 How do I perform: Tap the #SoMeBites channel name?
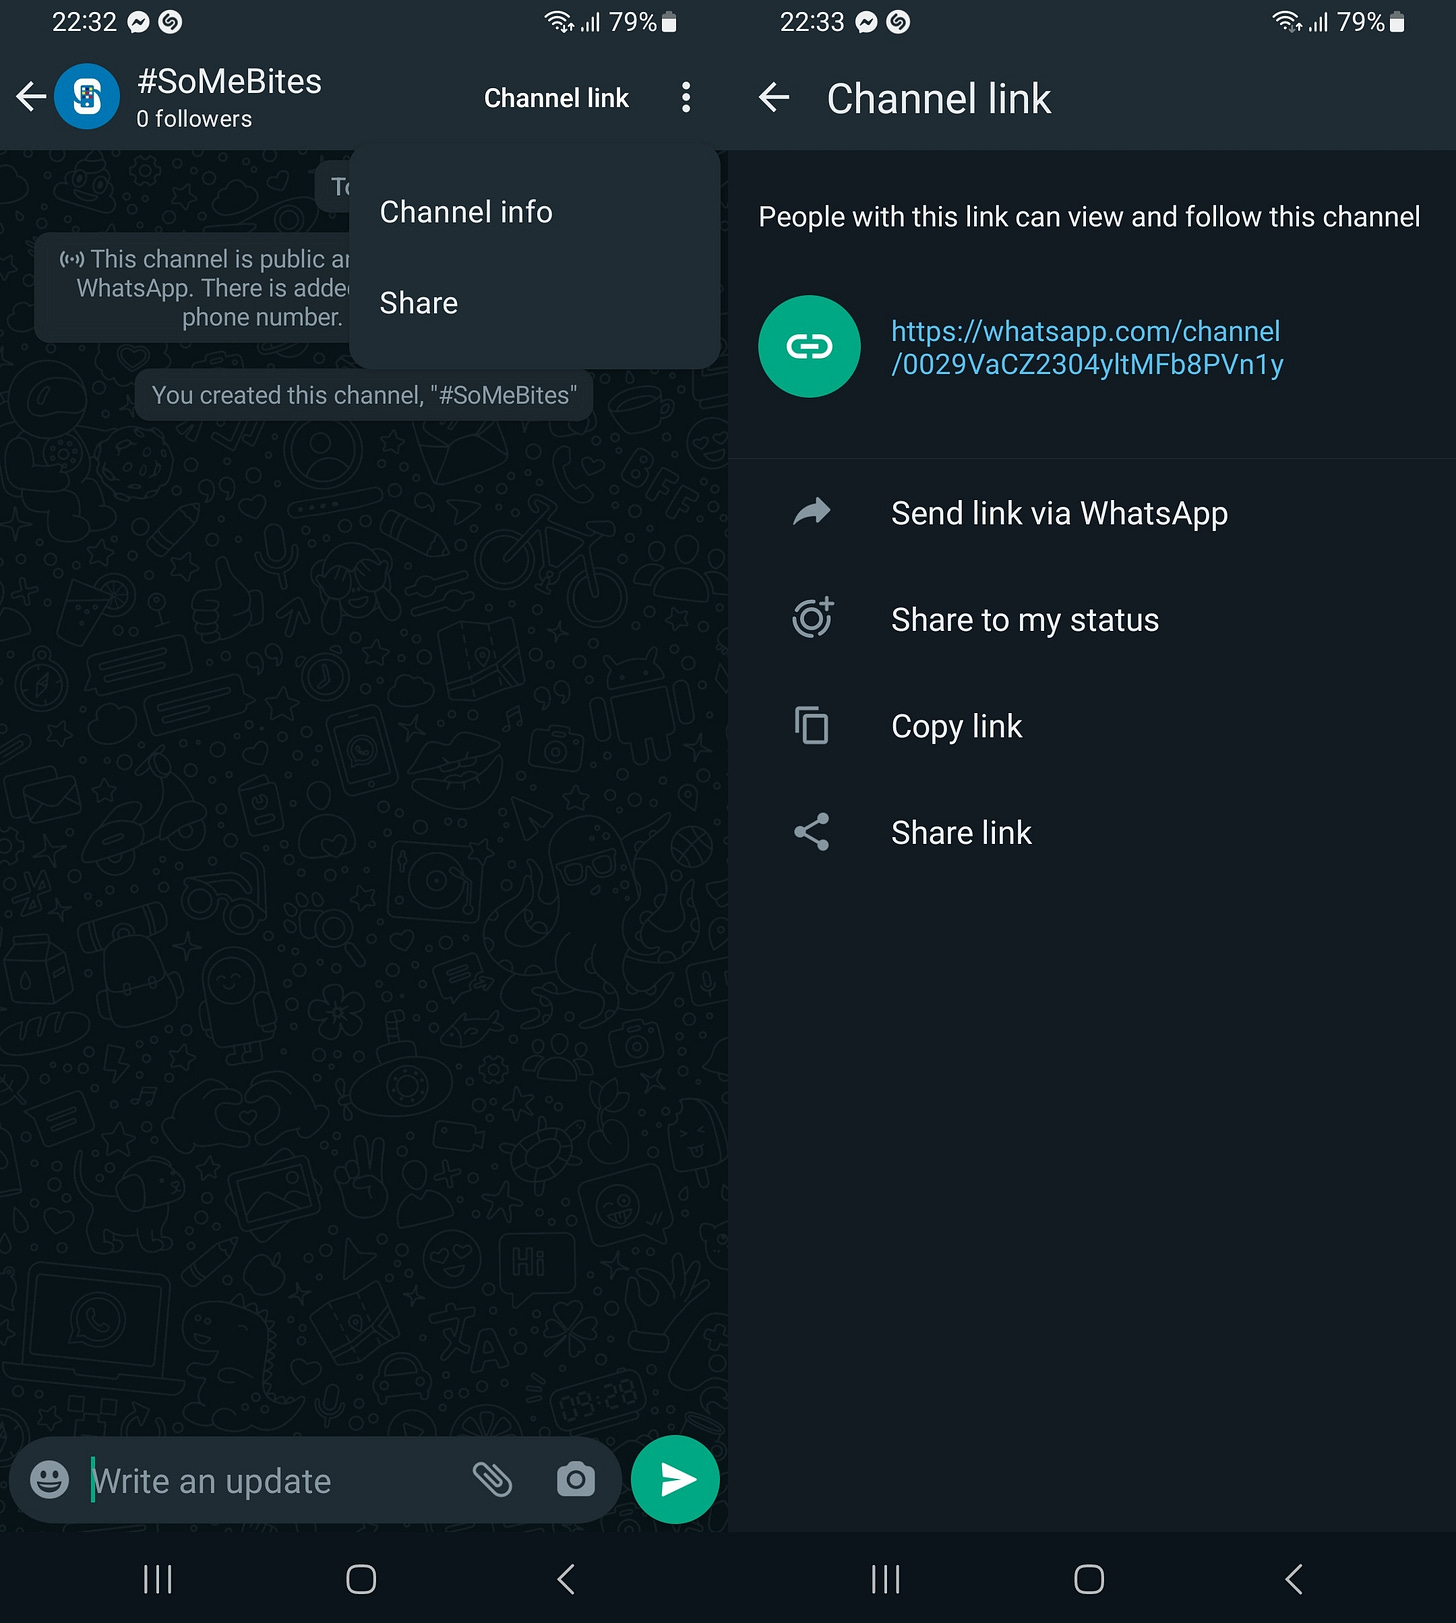(229, 82)
